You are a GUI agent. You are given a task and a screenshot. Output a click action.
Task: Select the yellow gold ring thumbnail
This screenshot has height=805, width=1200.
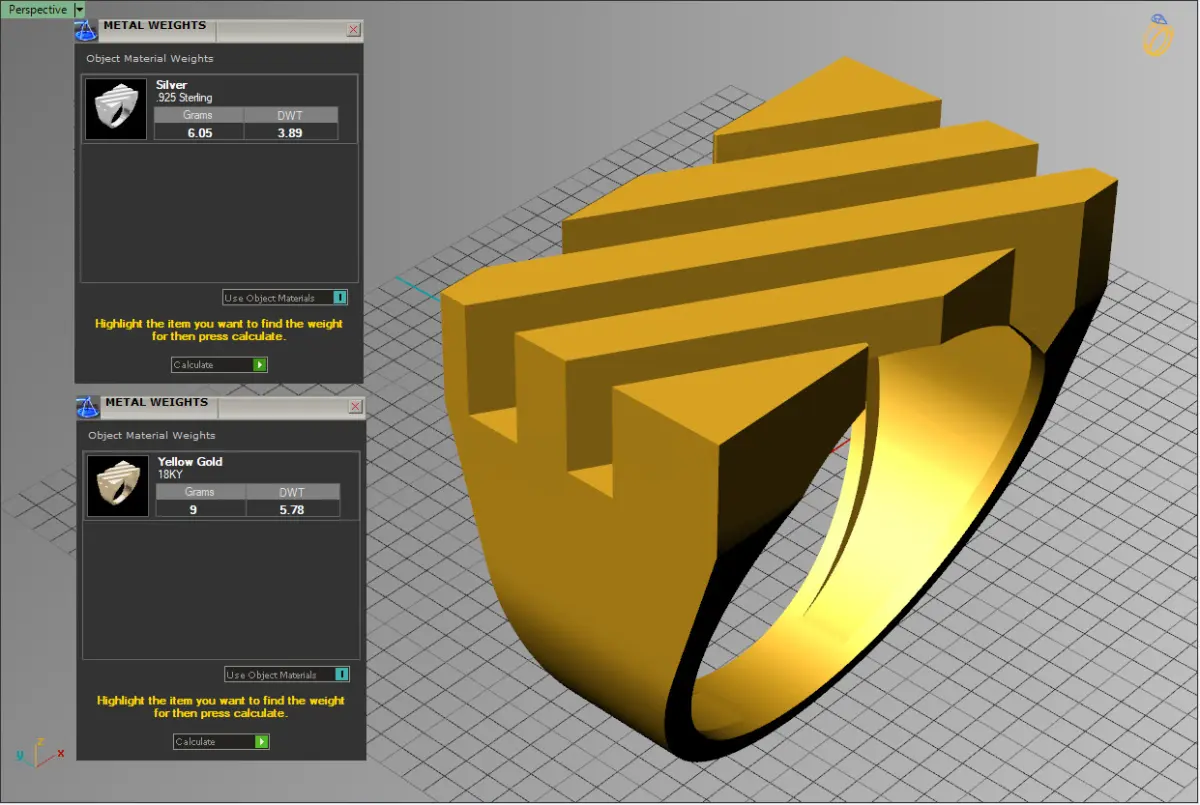point(118,486)
